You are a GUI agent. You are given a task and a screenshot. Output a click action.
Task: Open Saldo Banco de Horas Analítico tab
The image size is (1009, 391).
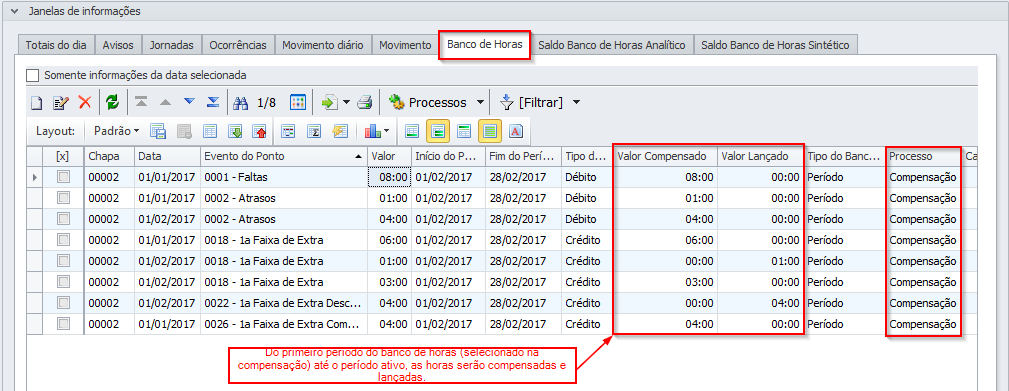pos(612,45)
